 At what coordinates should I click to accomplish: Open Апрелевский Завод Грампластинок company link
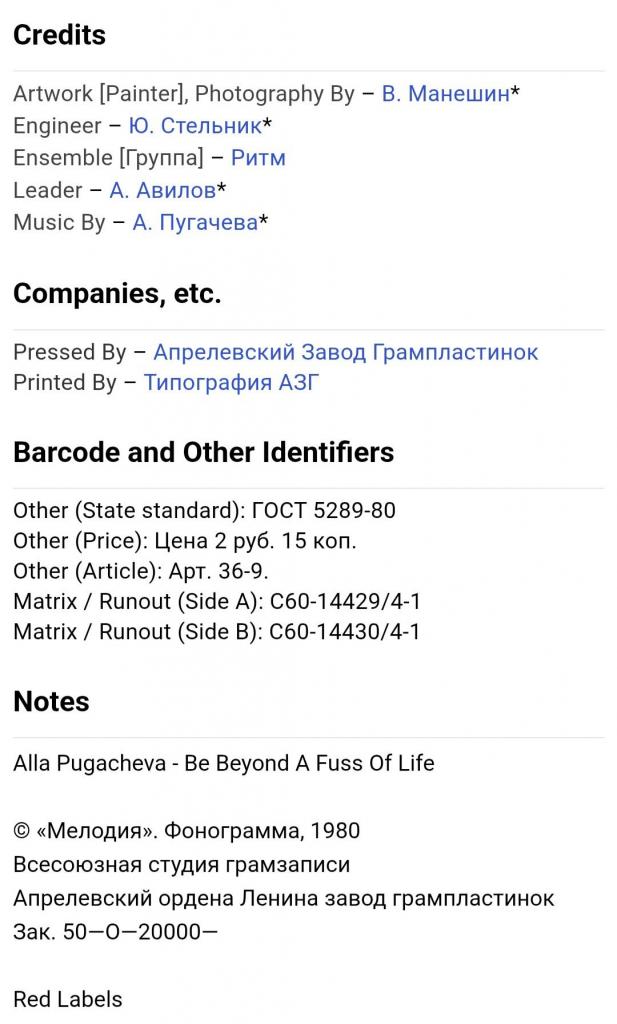(345, 352)
